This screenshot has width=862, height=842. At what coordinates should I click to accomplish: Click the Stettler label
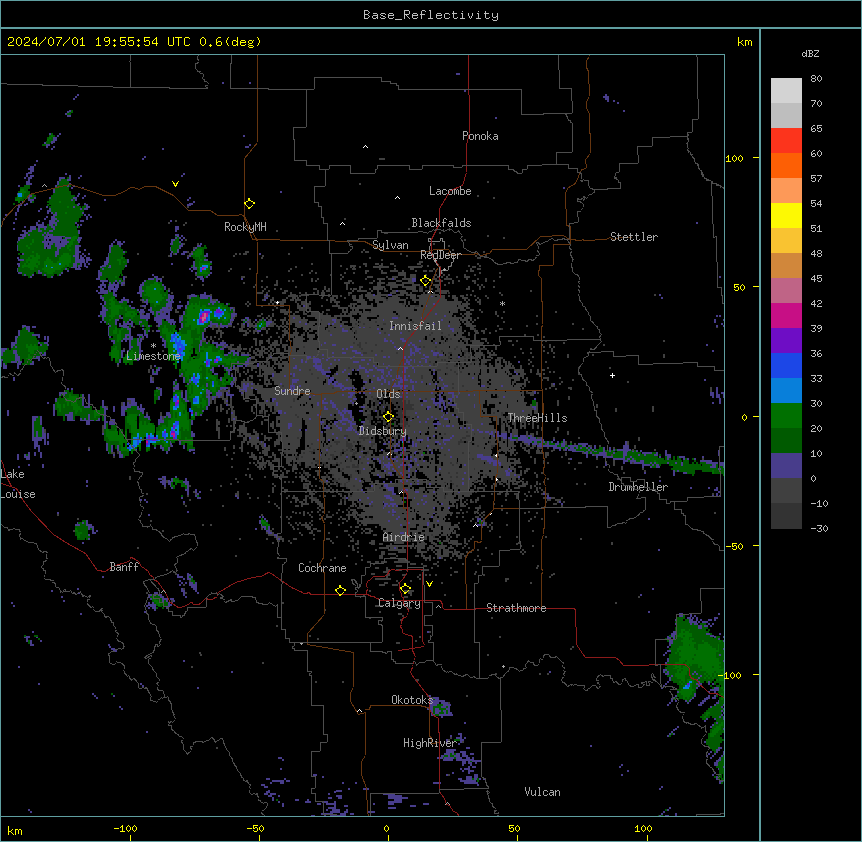coord(634,237)
